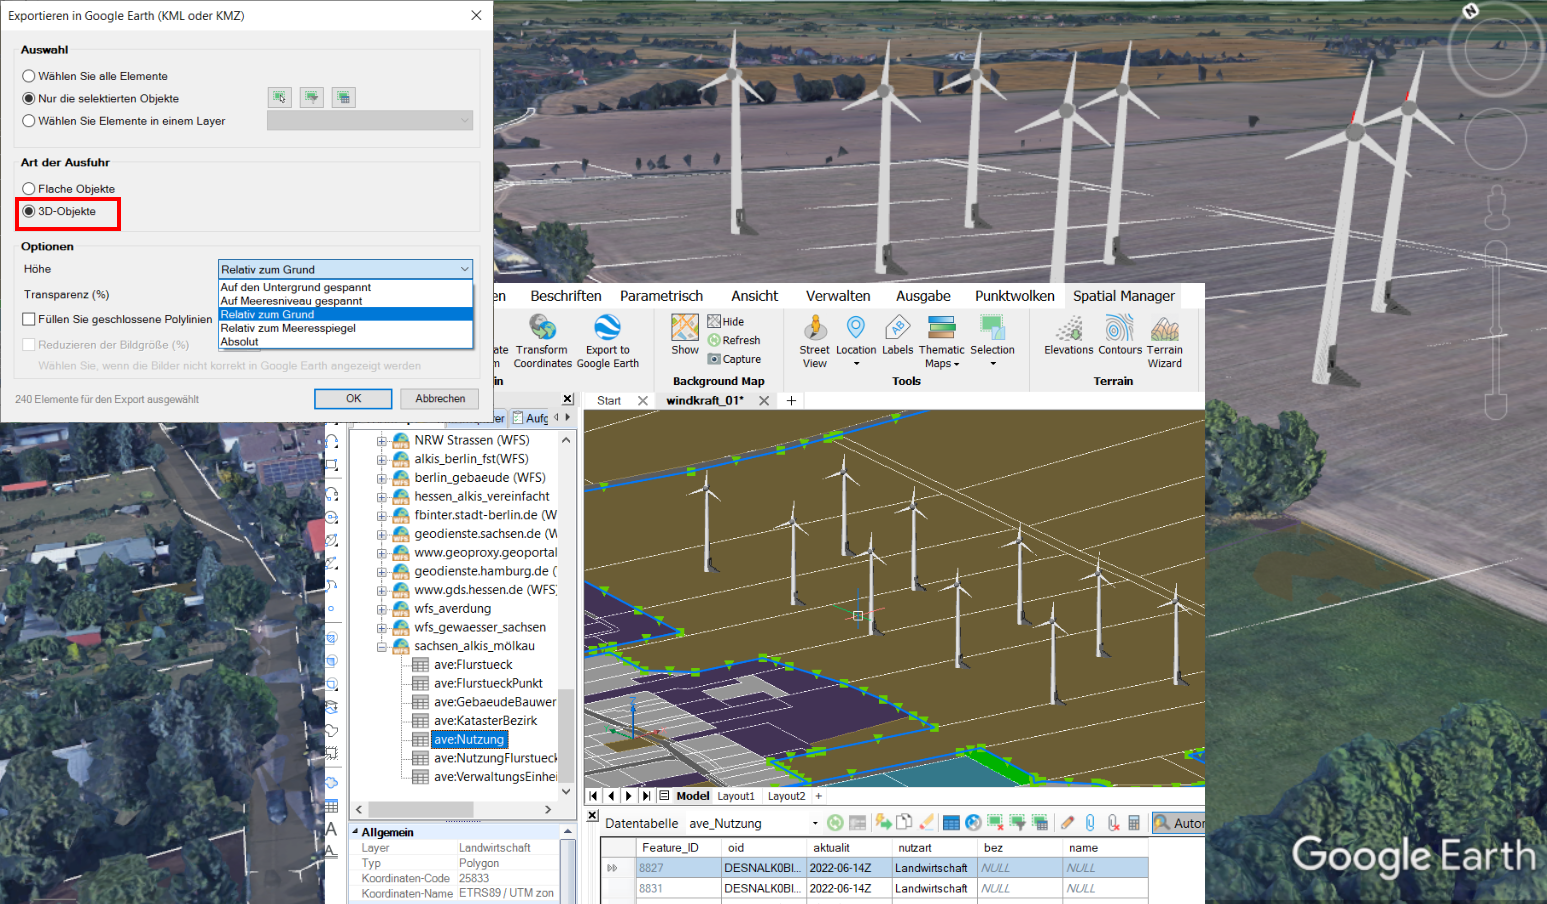Collapse the sachsen_alkis_mölkau tree node

pos(381,645)
